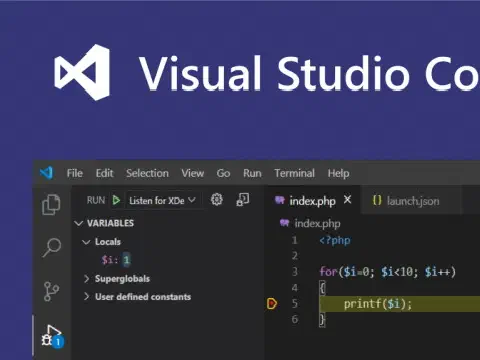
Task: Open the debug console icon beside gear
Action: click(243, 200)
